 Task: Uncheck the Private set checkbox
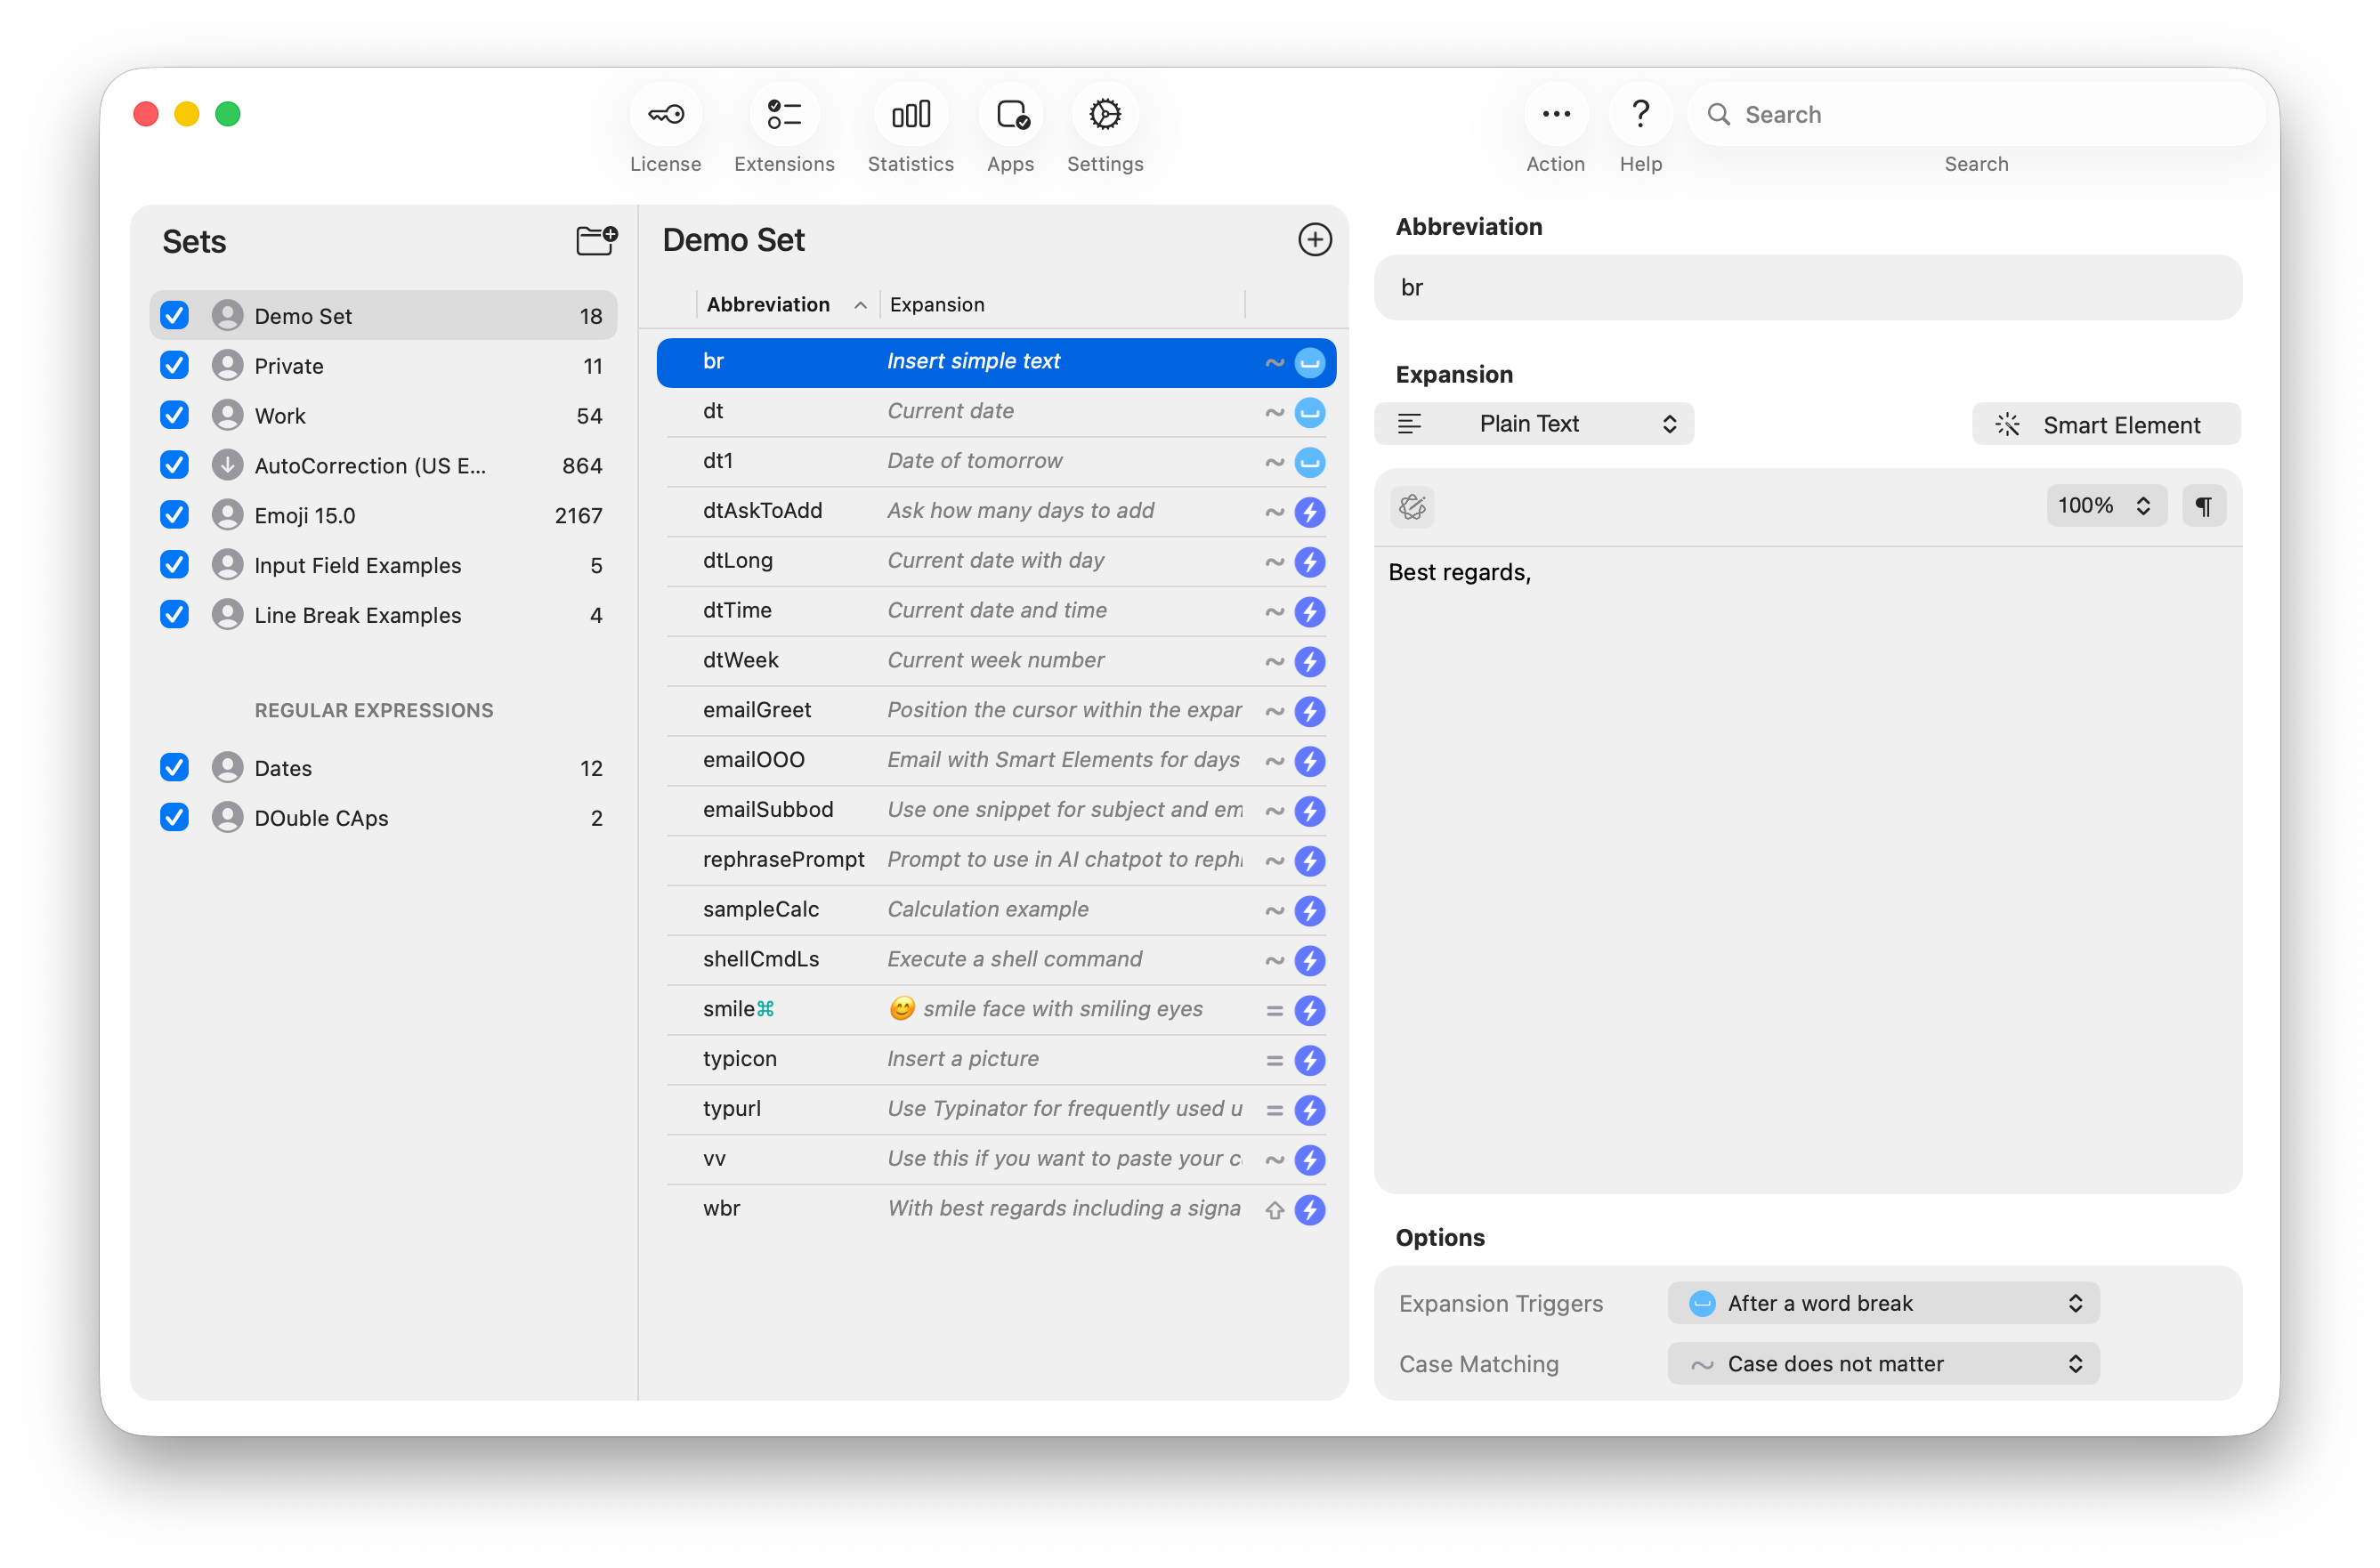[175, 366]
